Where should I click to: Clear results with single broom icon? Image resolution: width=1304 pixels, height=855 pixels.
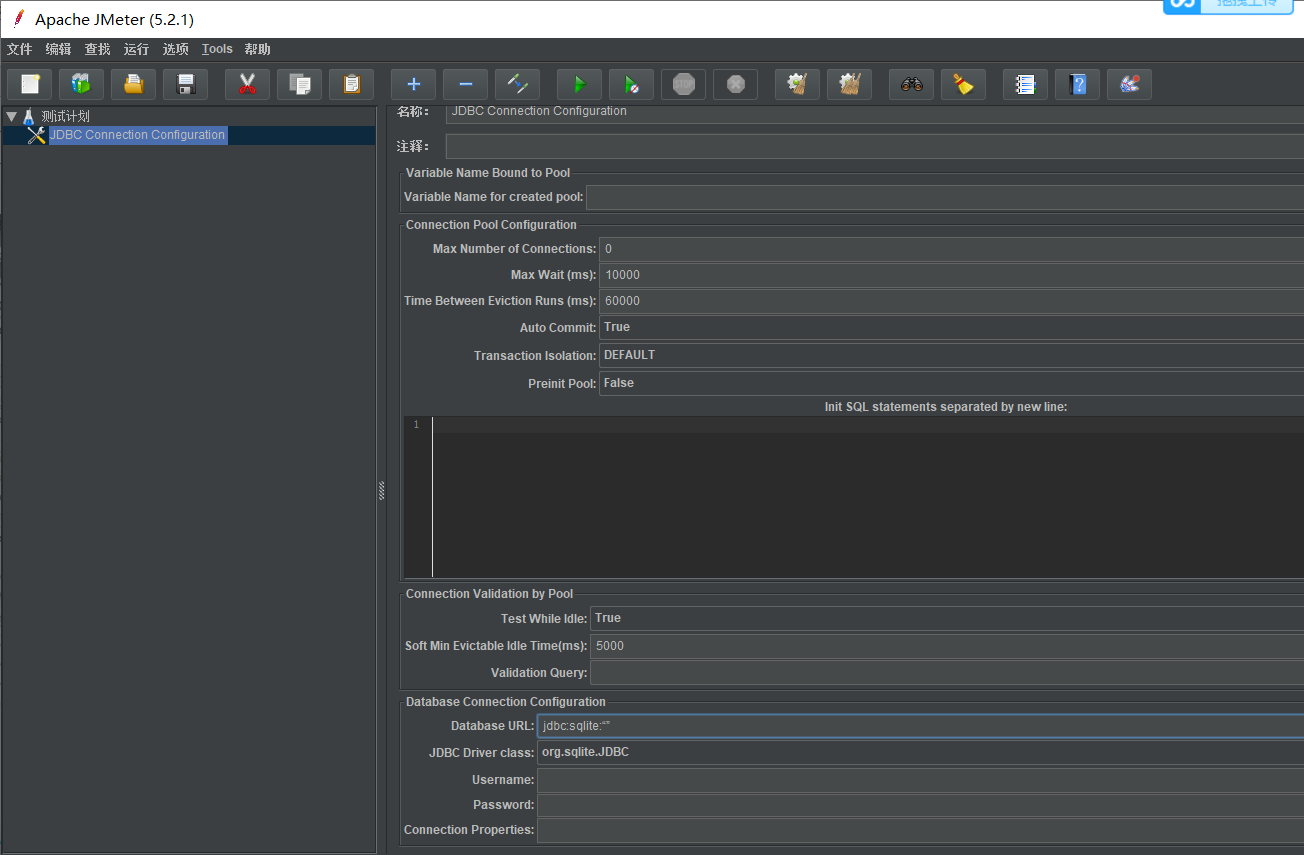[797, 85]
